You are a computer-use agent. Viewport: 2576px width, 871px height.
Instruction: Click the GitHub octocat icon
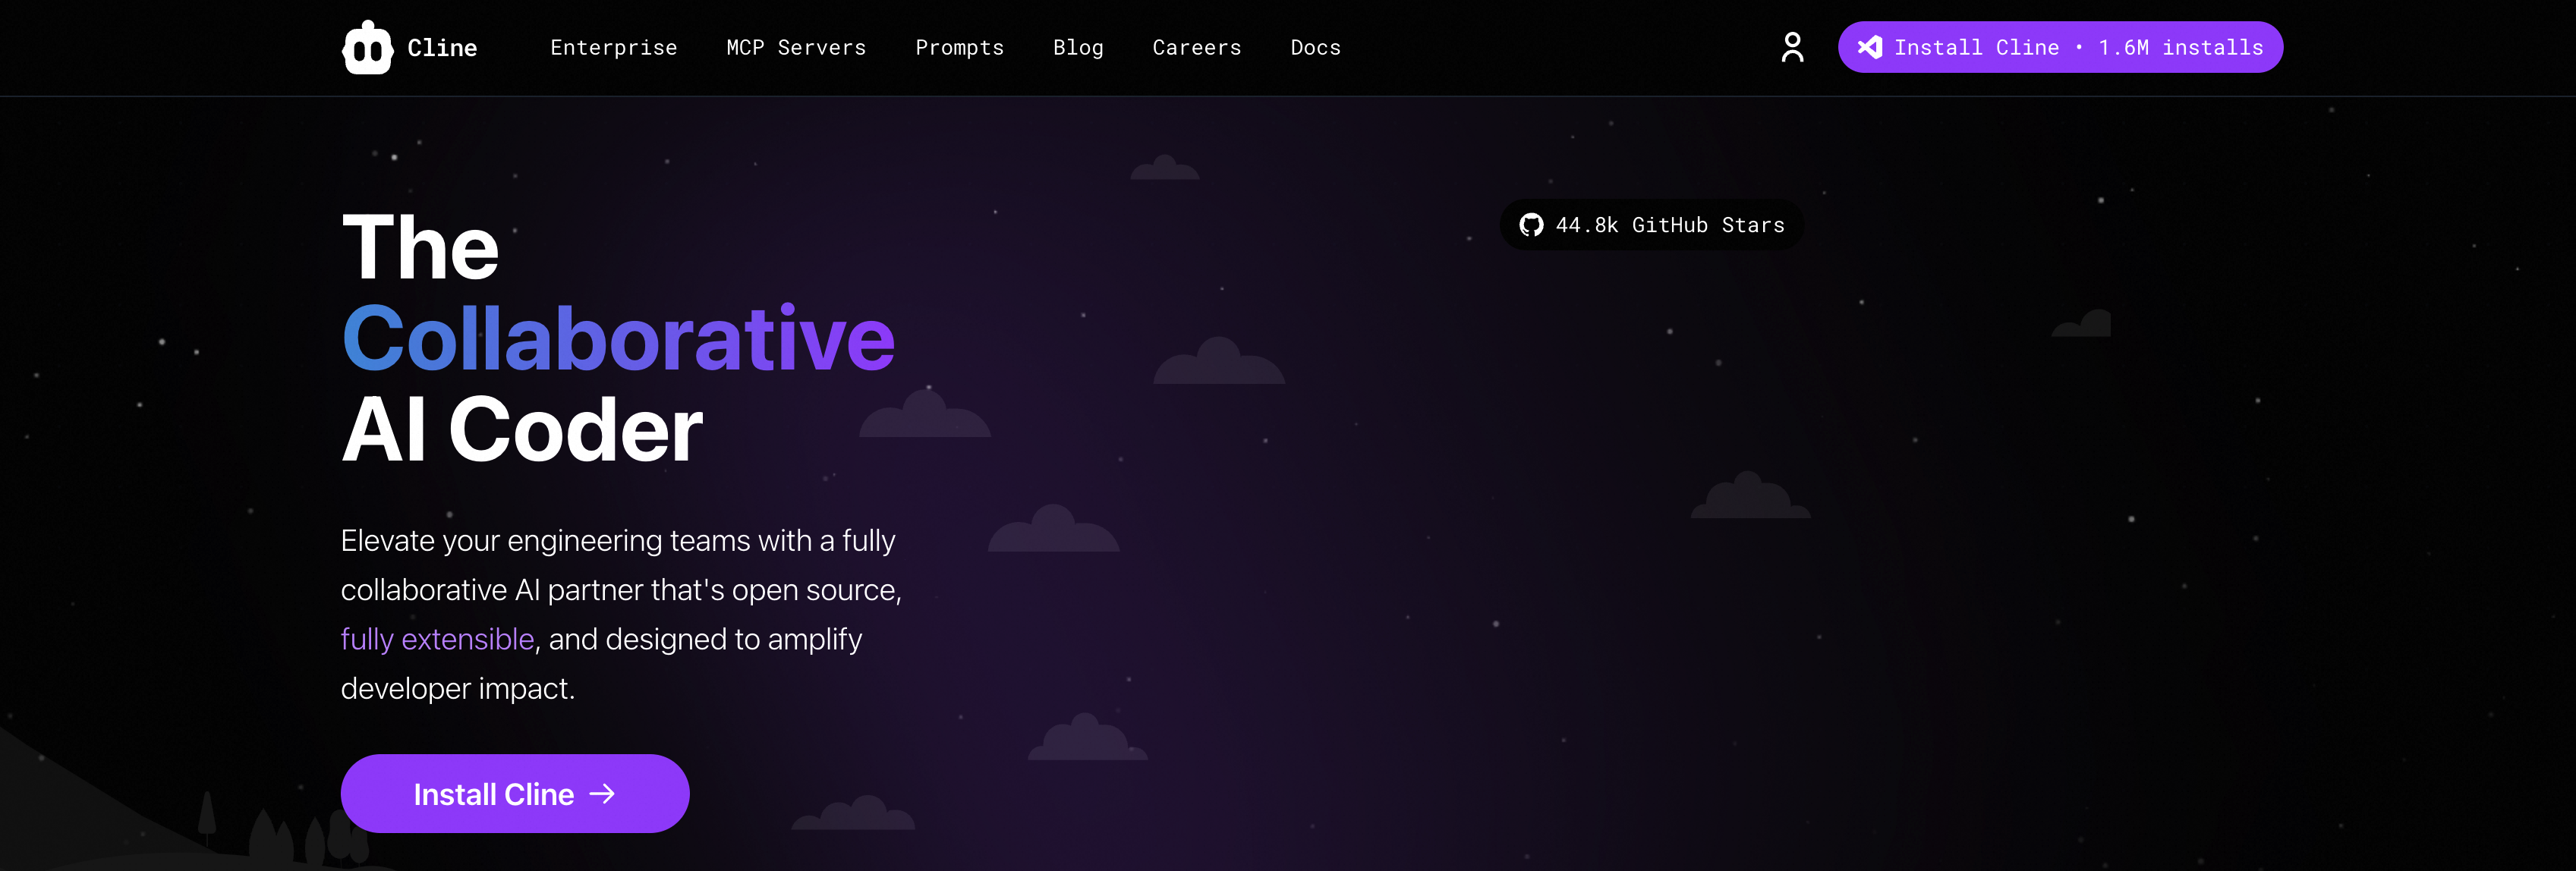click(1531, 225)
